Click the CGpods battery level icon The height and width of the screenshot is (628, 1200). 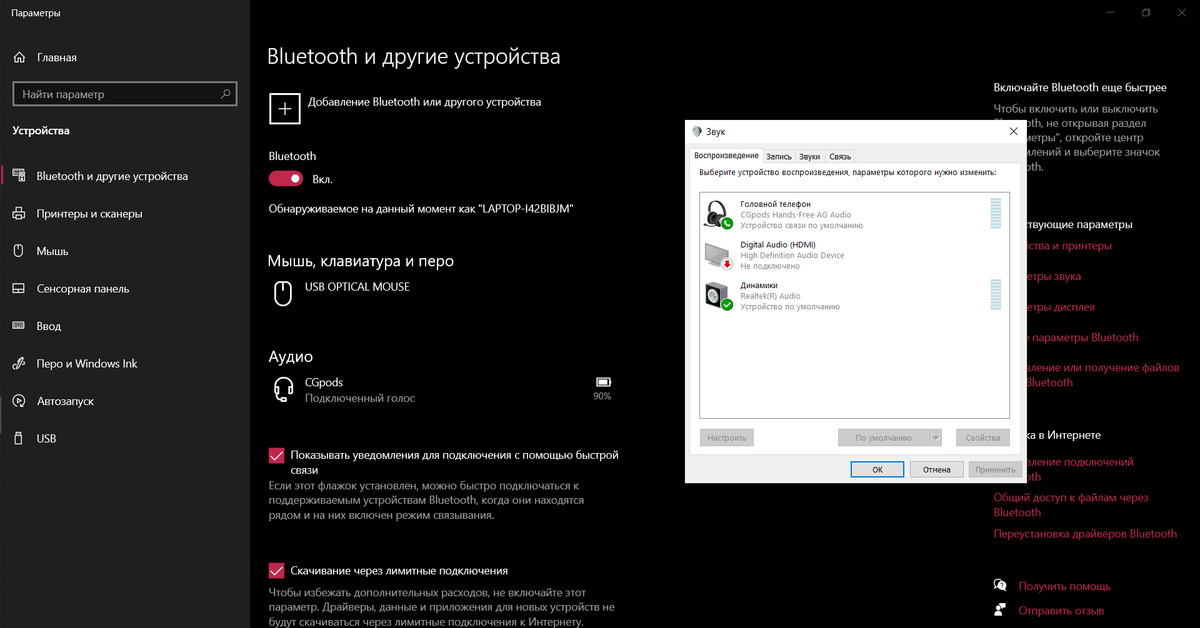coord(602,382)
